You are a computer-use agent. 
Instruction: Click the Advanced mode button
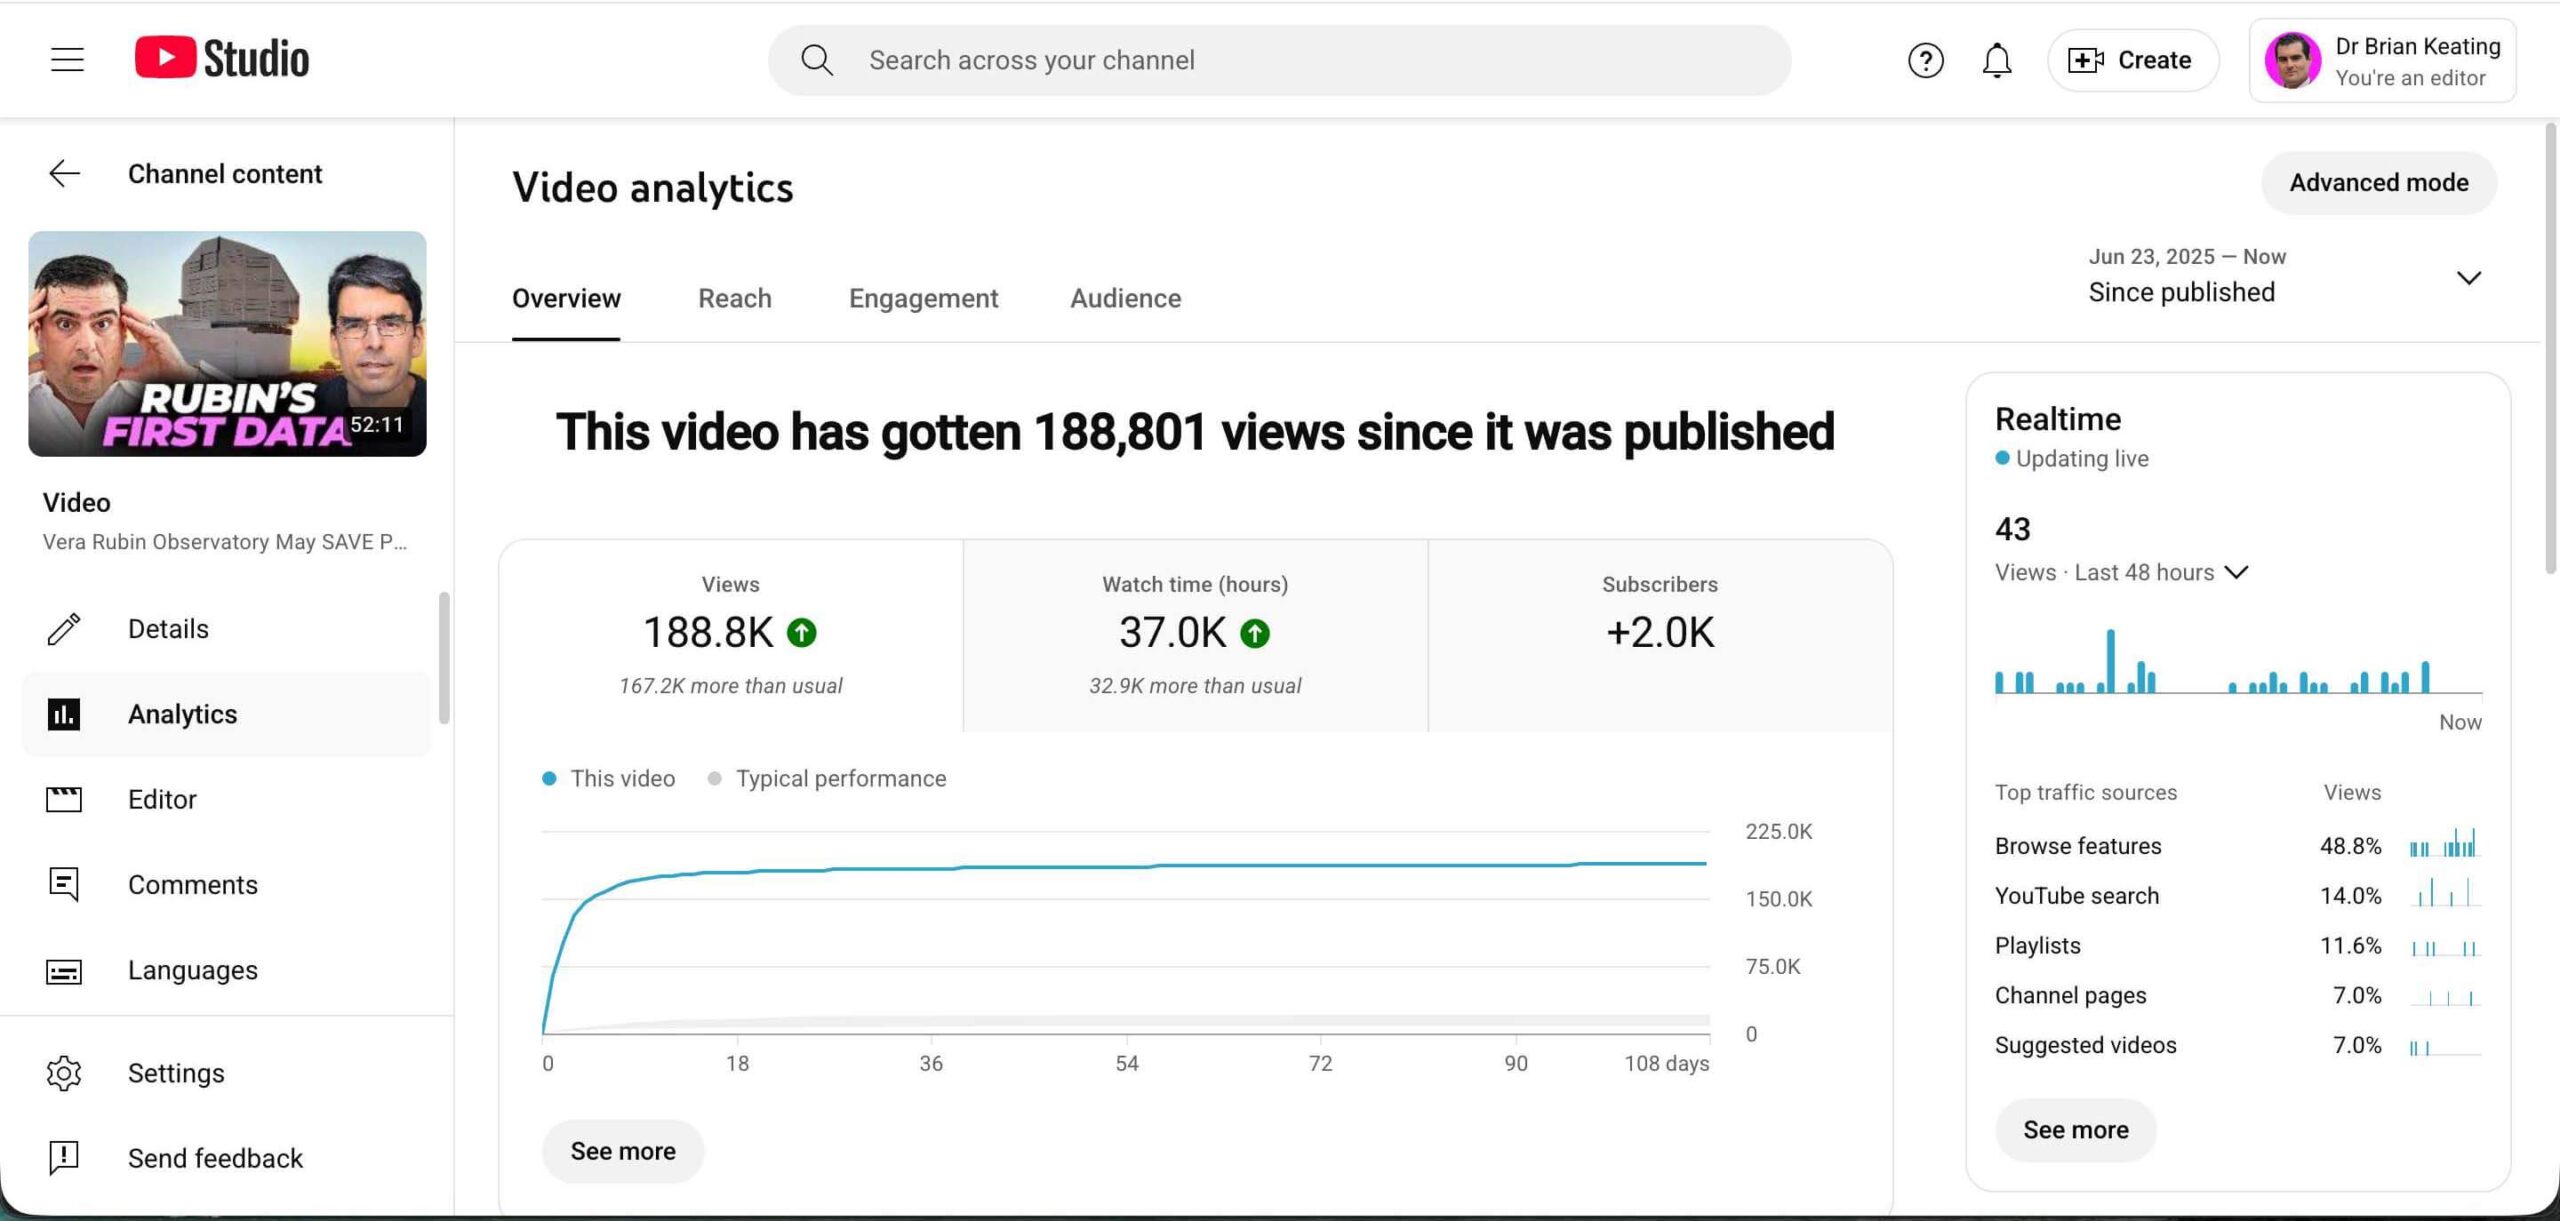[2378, 183]
